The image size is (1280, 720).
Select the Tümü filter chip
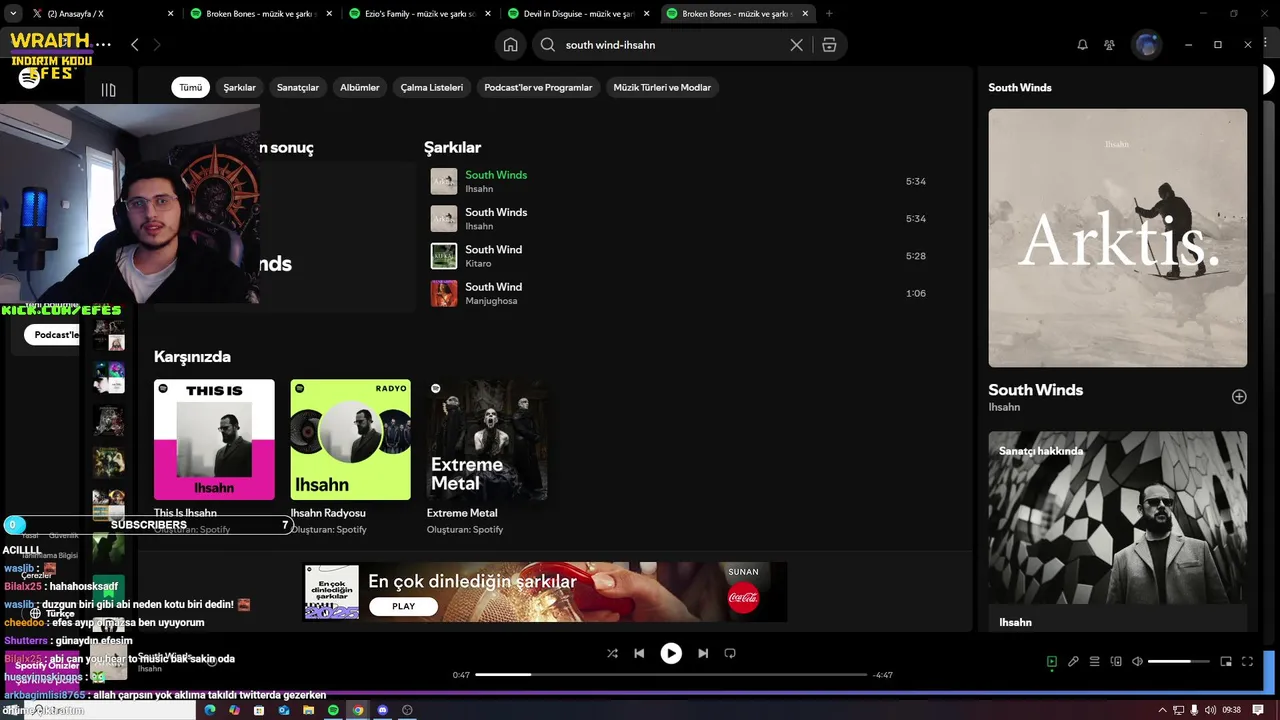click(x=190, y=87)
